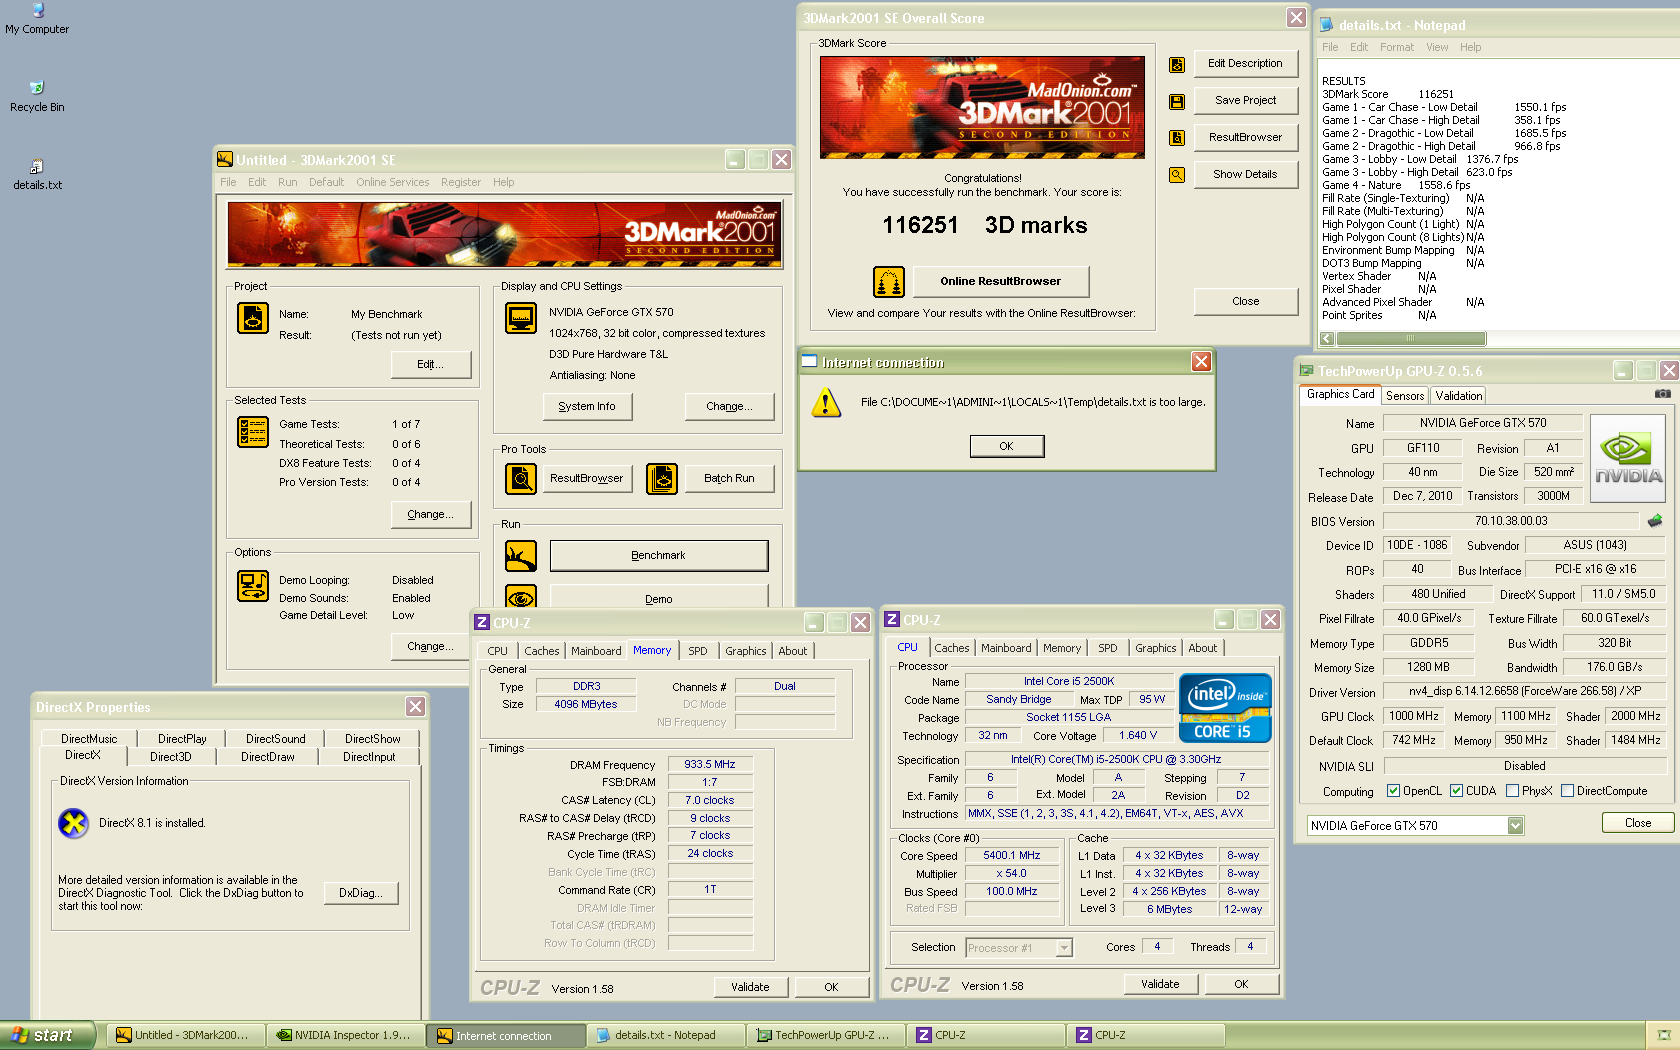Screen dimensions: 1680x1050
Task: Click the Benchmark button in 3DMark2001
Action: [x=658, y=555]
